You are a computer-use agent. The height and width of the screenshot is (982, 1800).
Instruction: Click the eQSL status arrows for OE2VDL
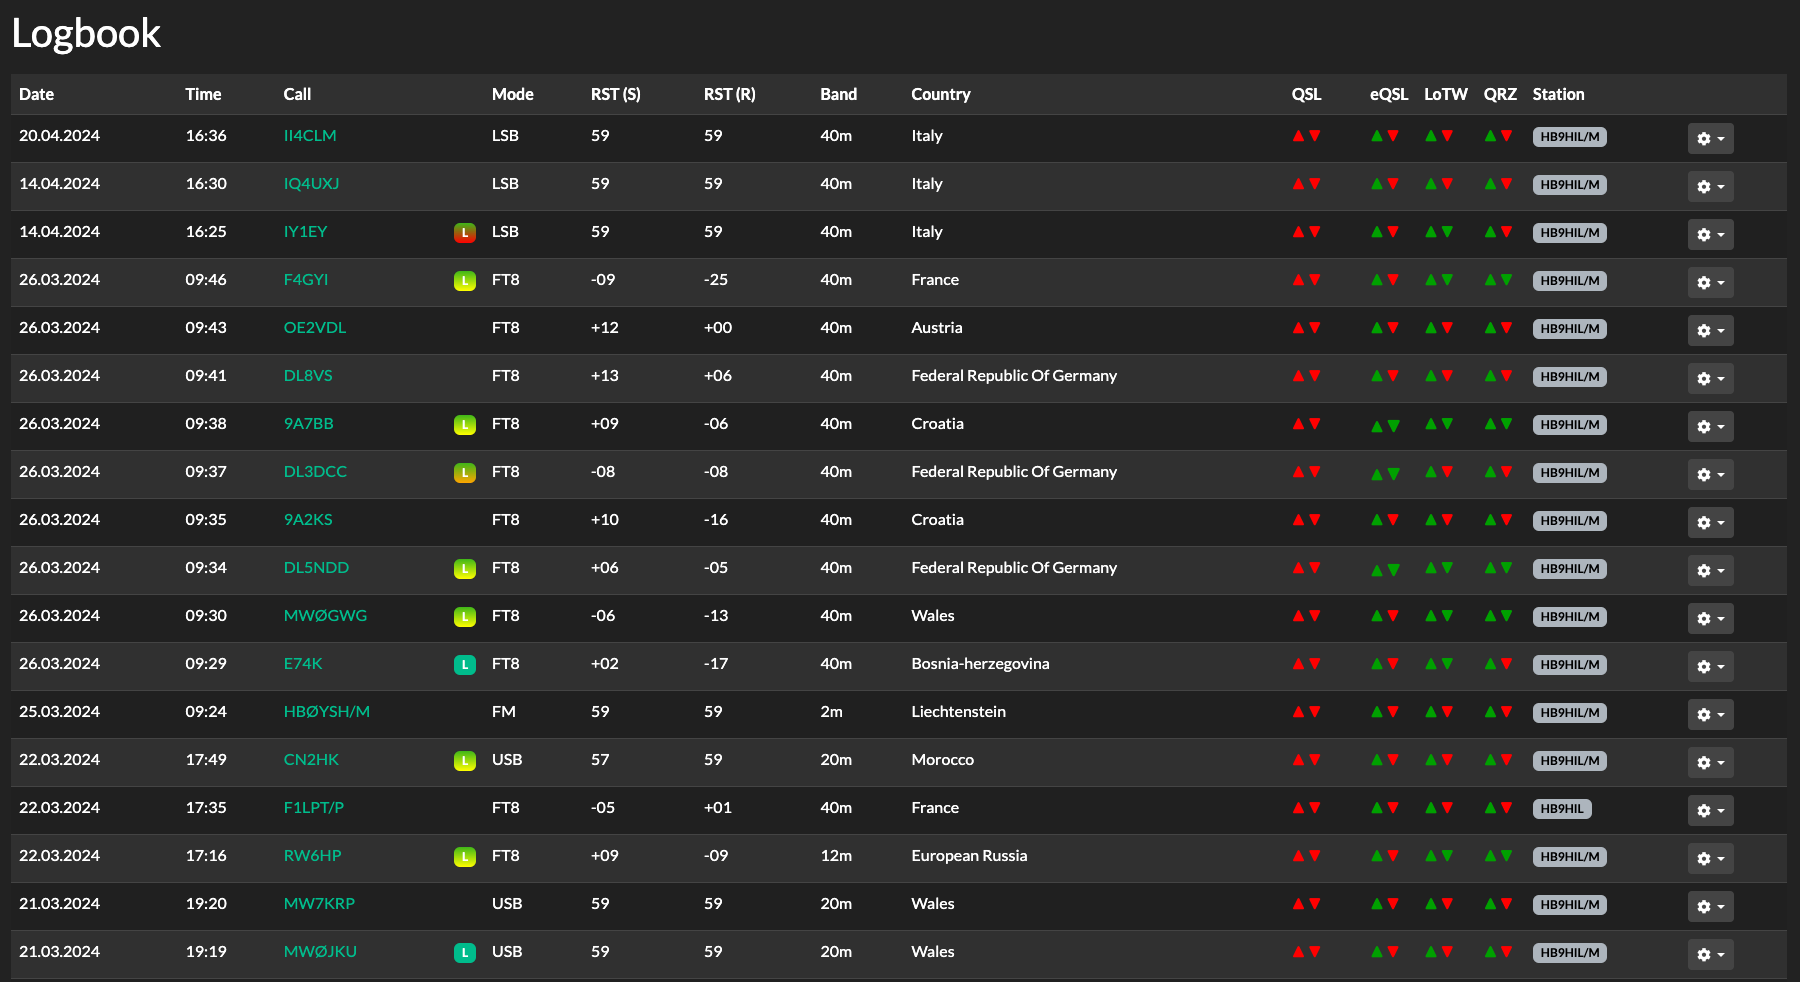(x=1384, y=328)
